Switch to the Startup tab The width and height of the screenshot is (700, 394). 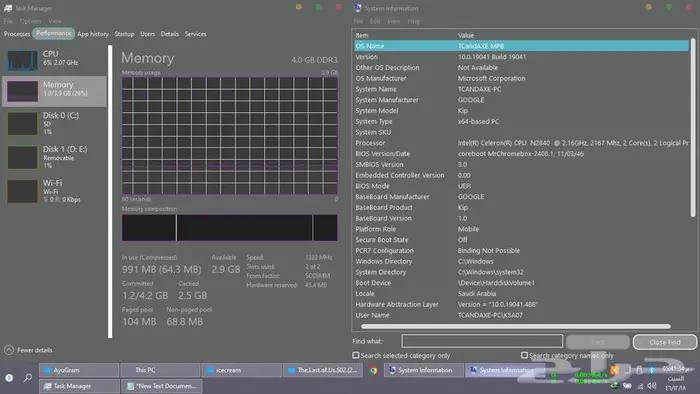(x=124, y=34)
